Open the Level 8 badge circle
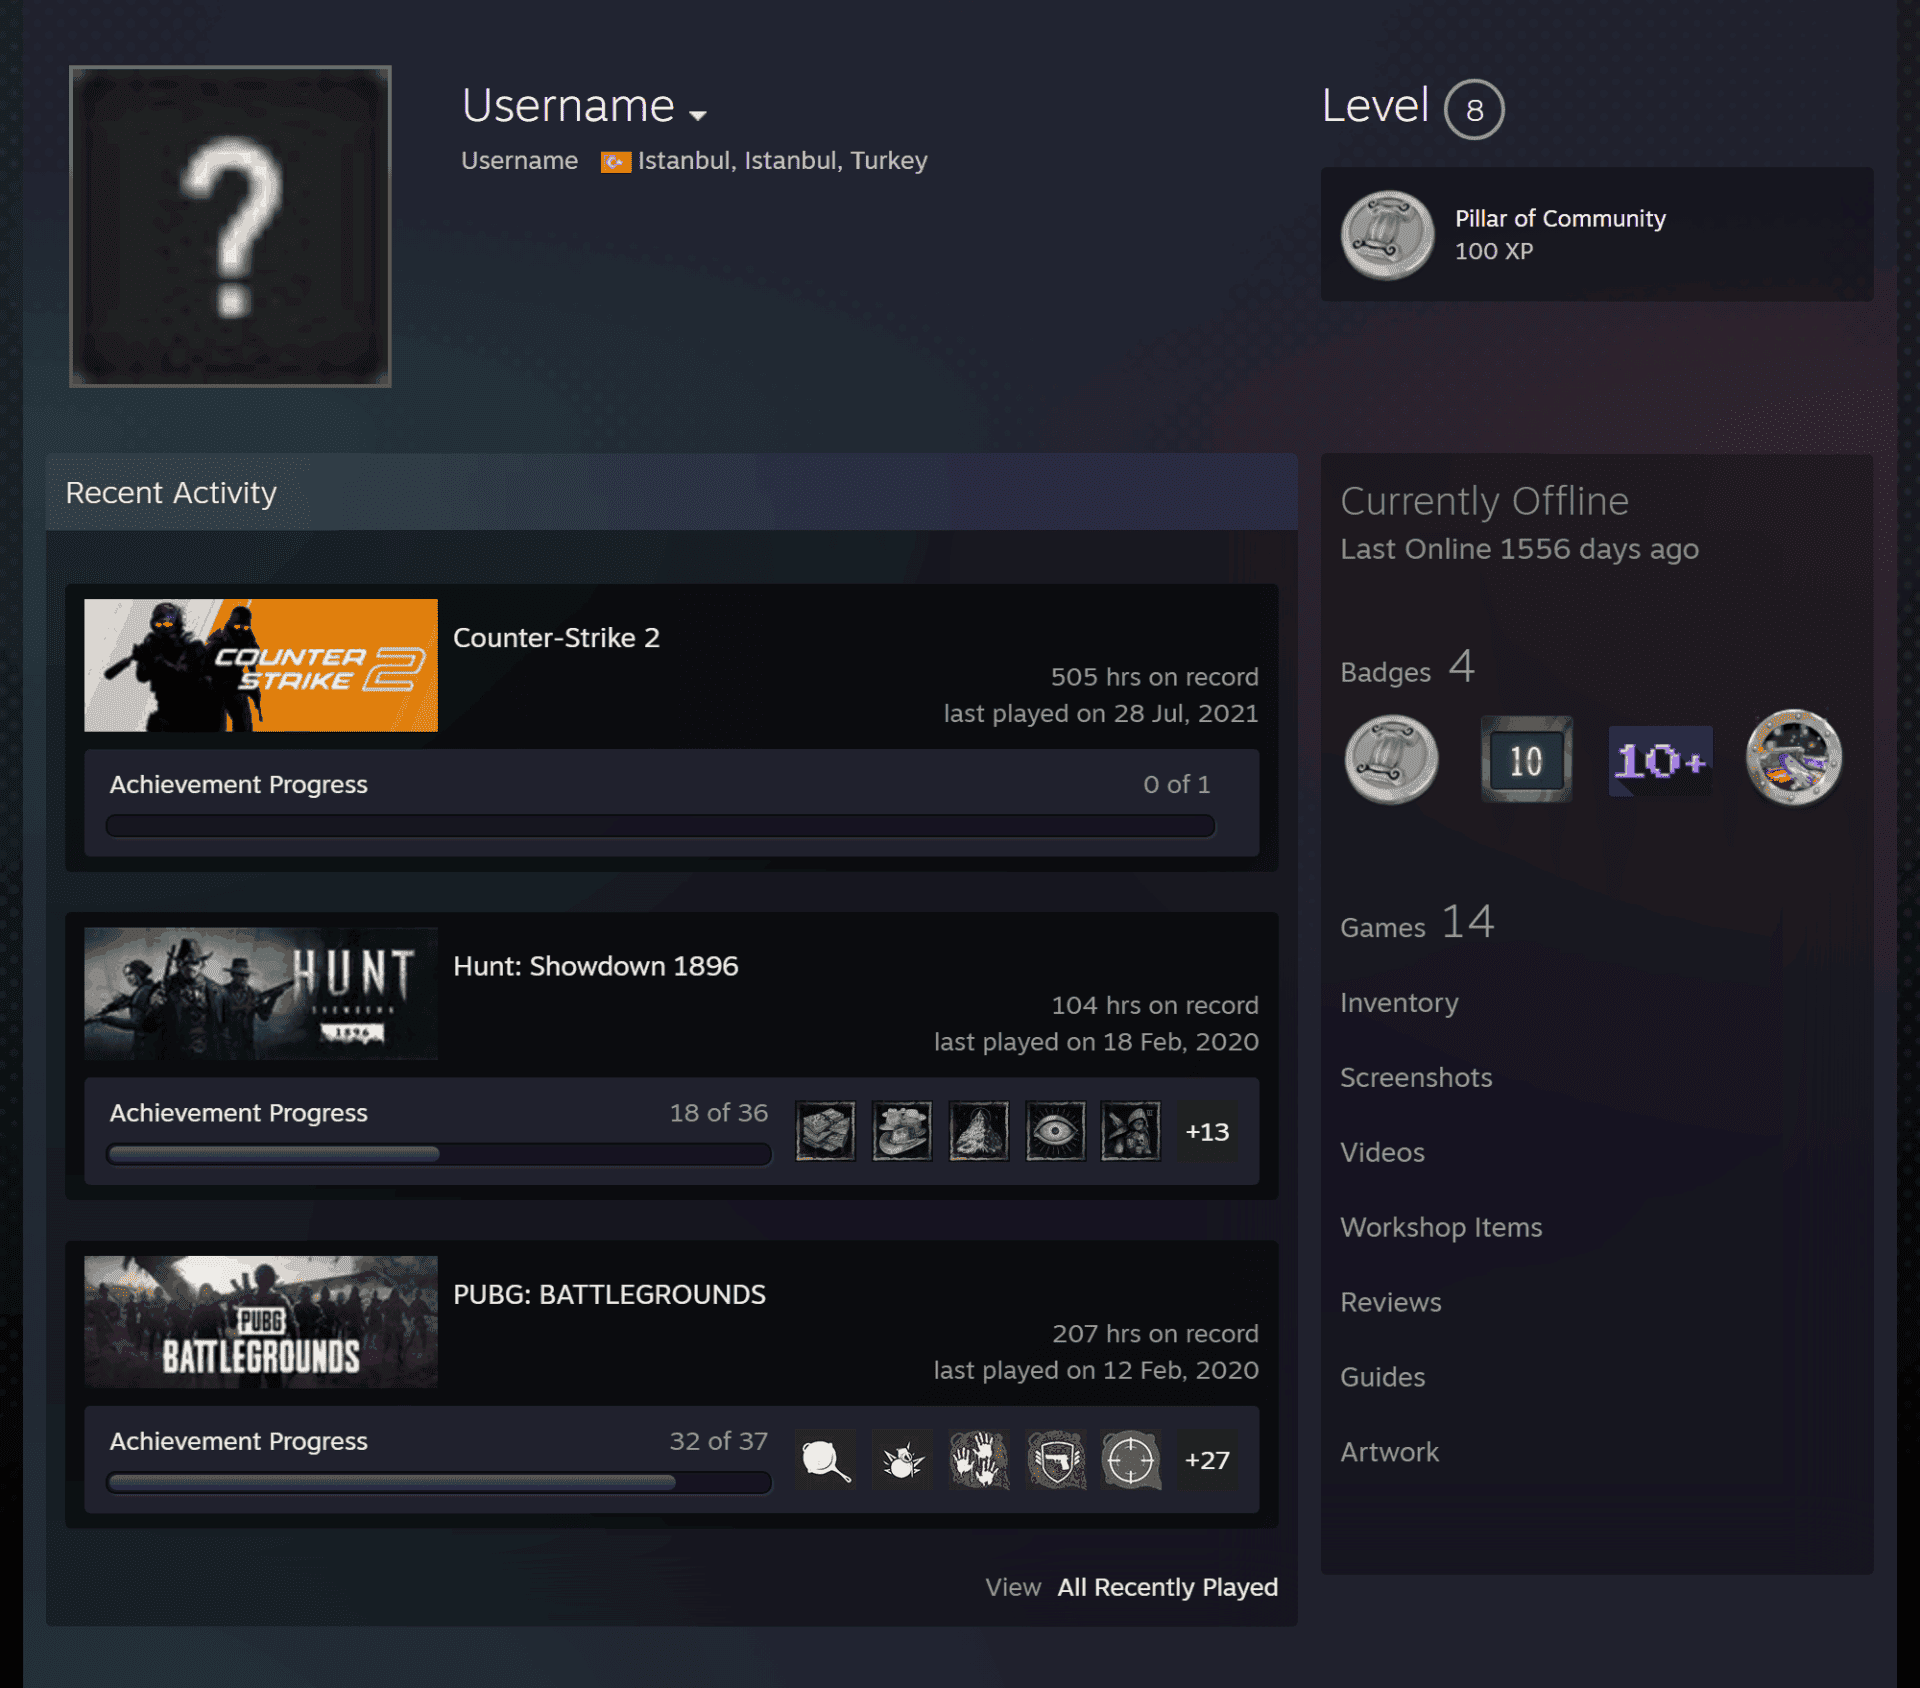The image size is (1920, 1688). 1474,109
